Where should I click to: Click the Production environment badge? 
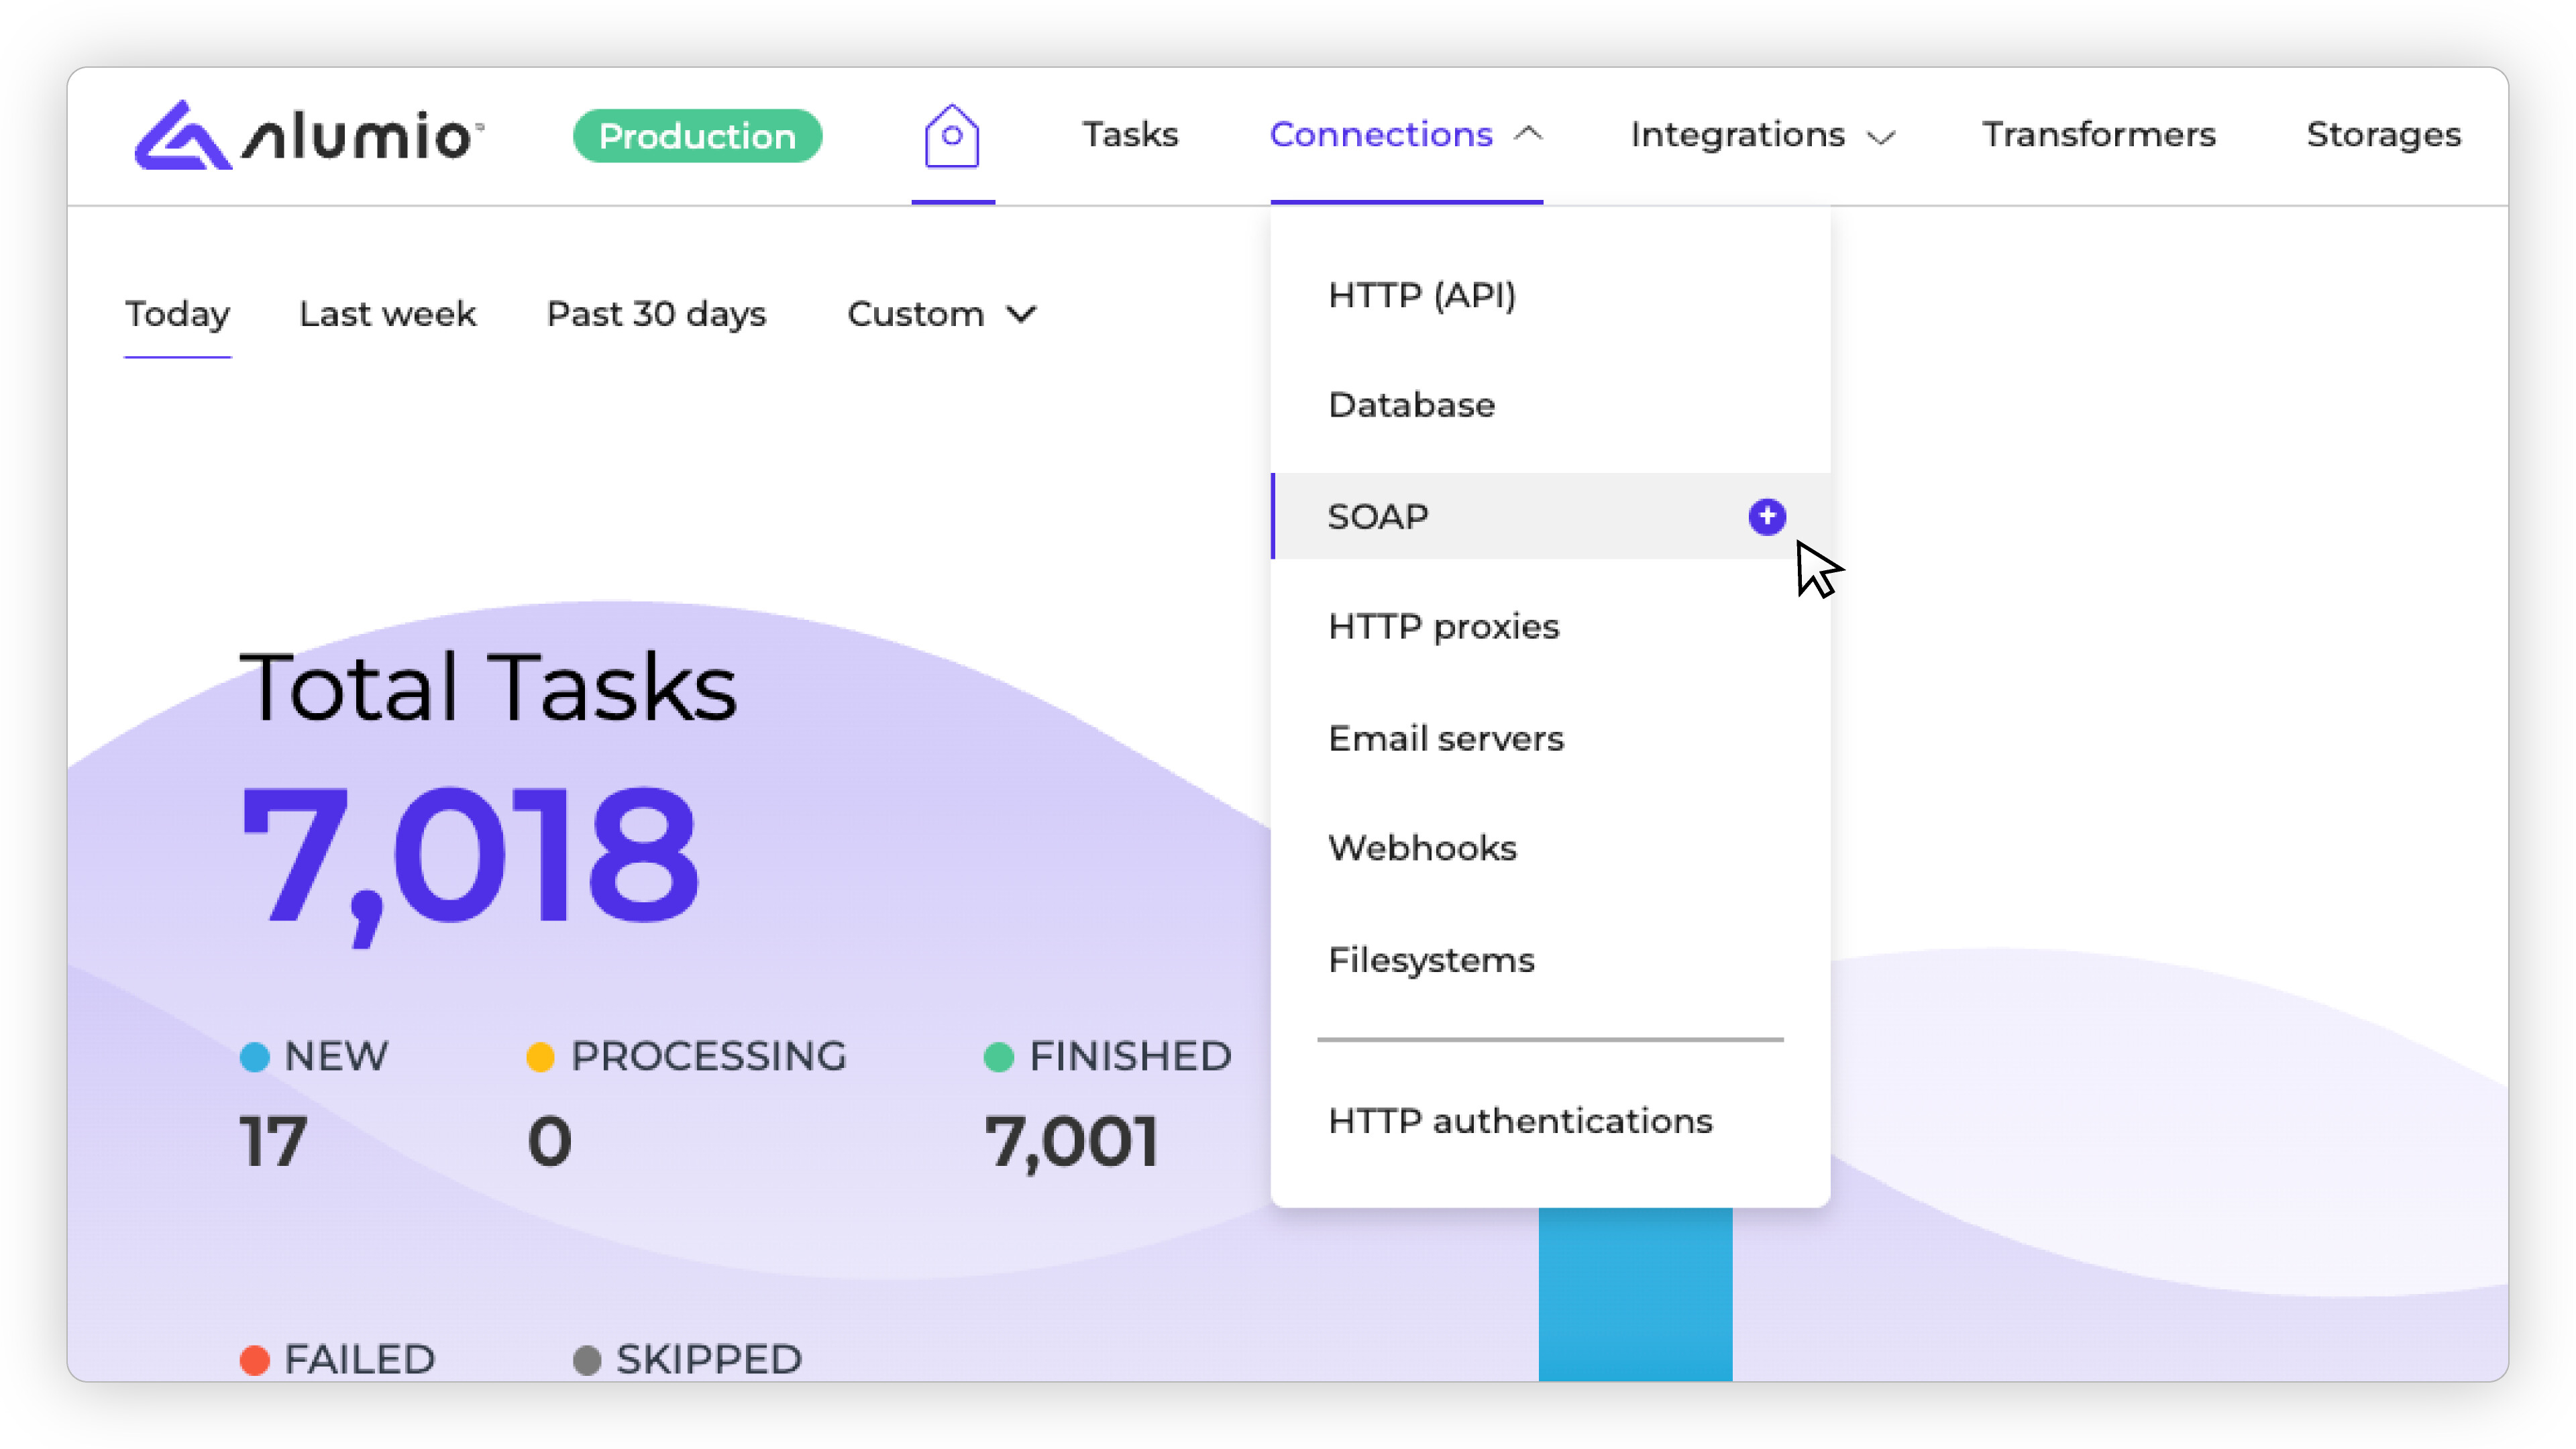(697, 136)
